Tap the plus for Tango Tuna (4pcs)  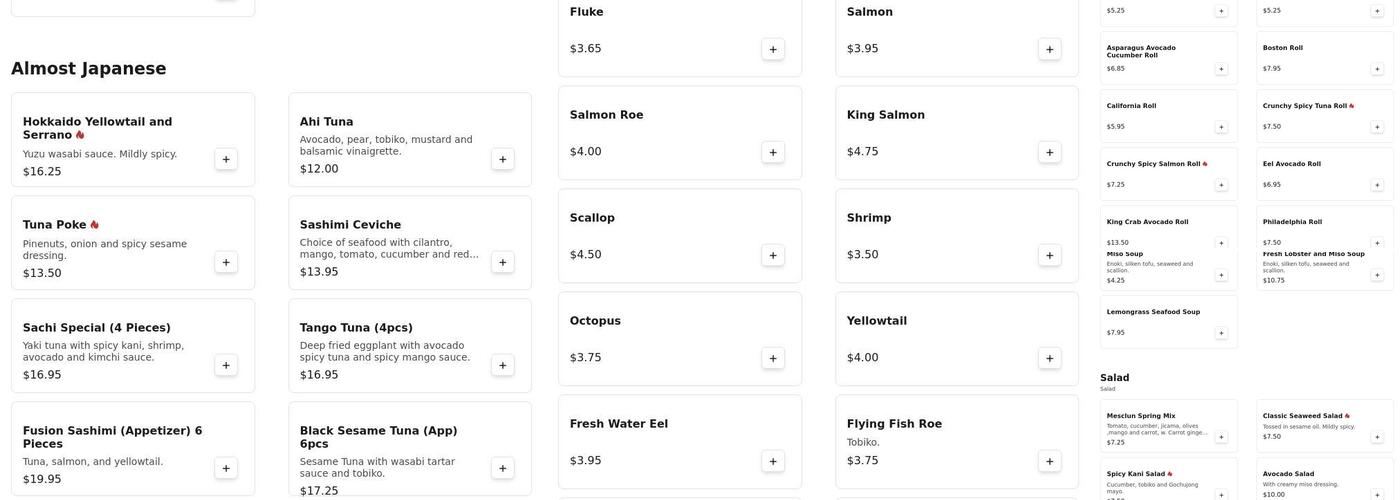(503, 365)
